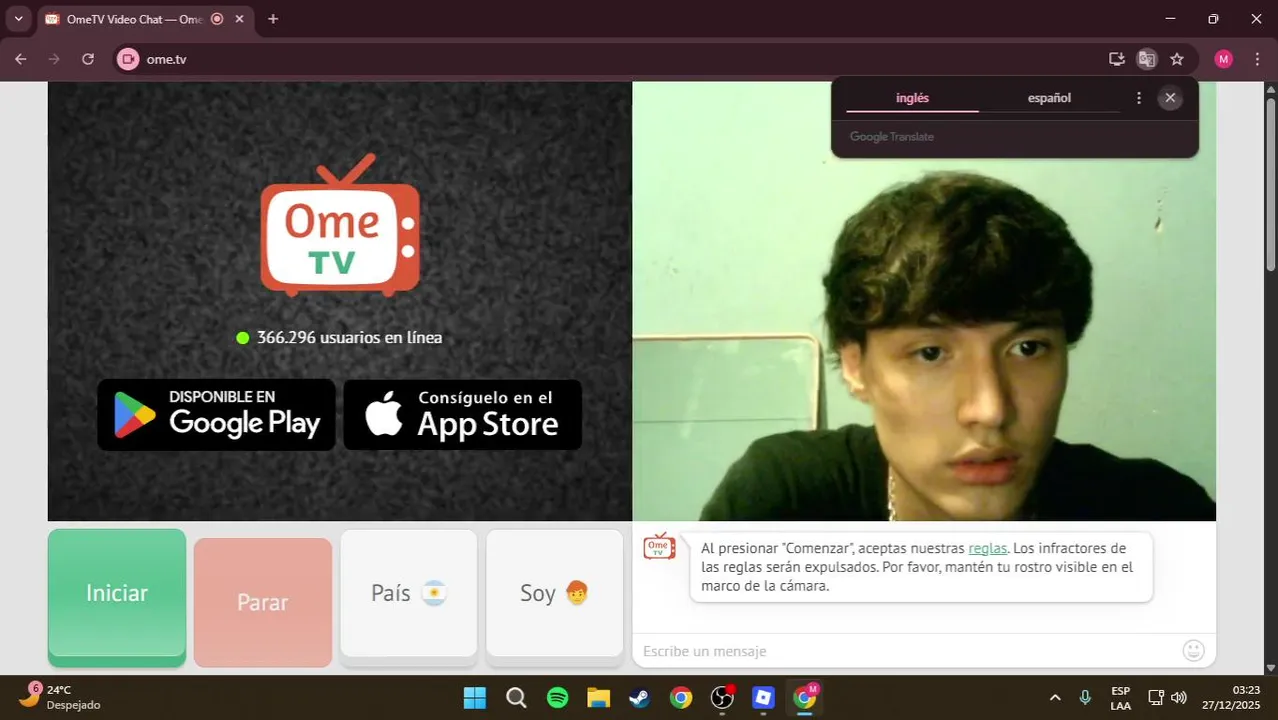Open the Chrome profile M avatar
This screenshot has width=1278, height=720.
(x=1224, y=59)
